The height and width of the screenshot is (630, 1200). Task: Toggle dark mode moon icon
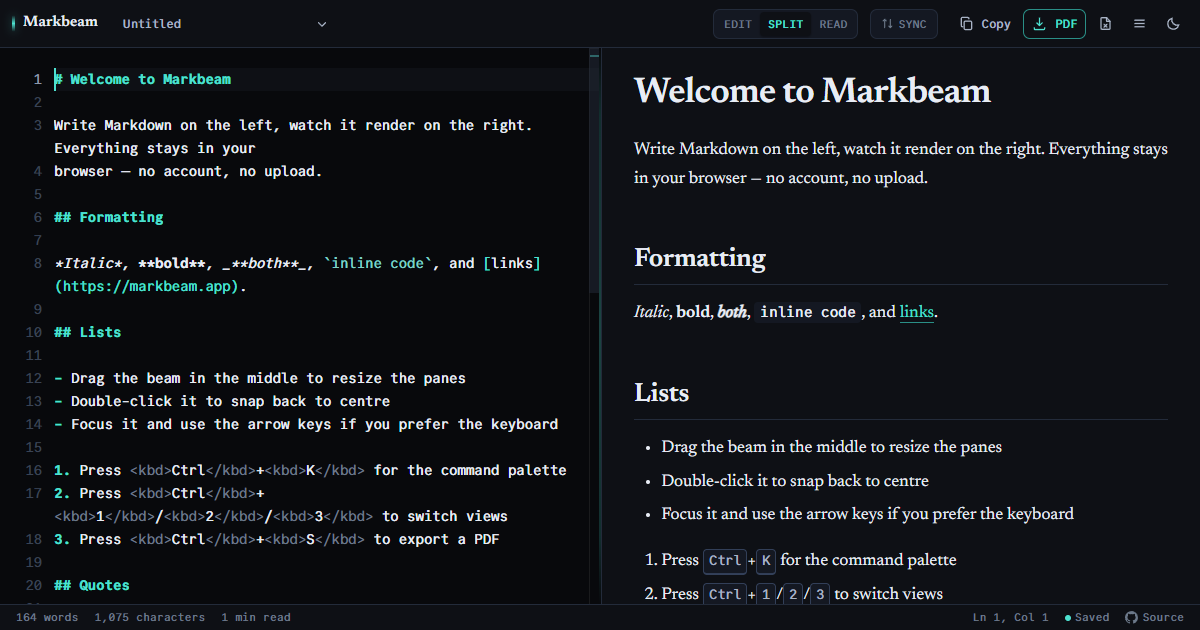click(1173, 24)
